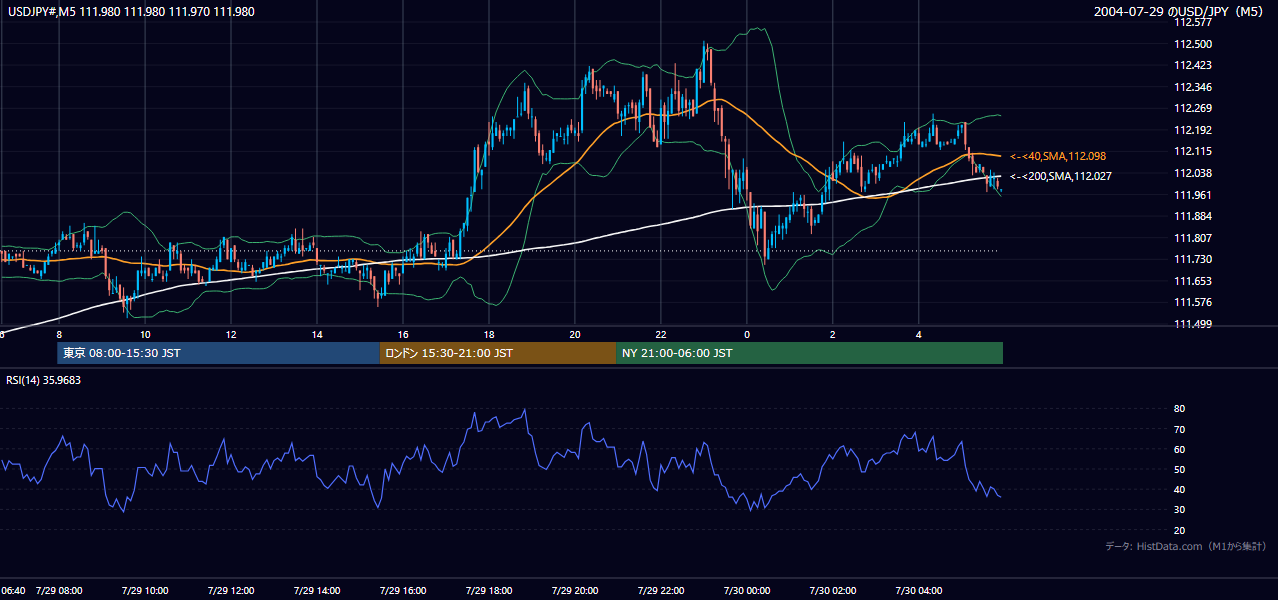Click the 7/29 16:00 bottom time label

(x=403, y=591)
